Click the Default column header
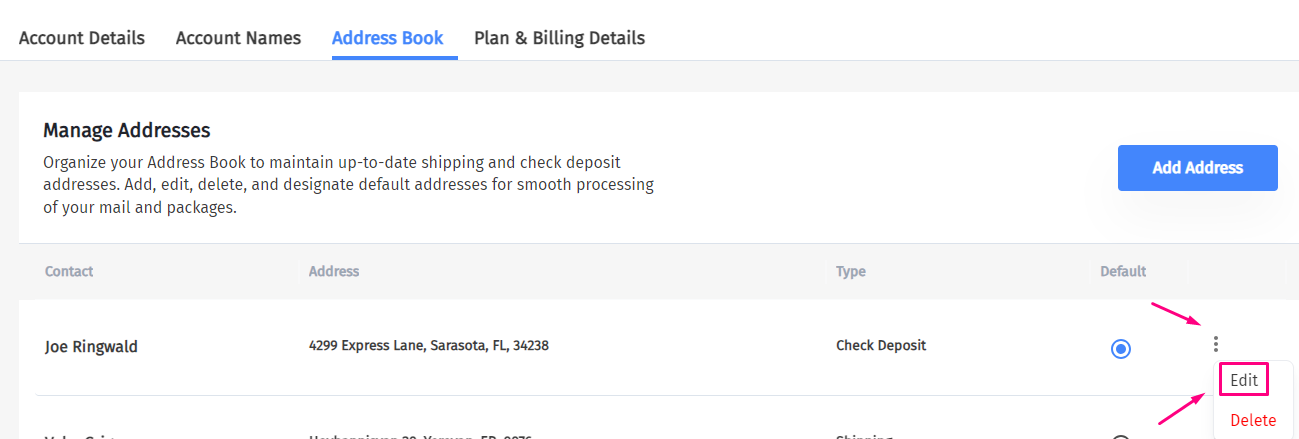The width and height of the screenshot is (1299, 439). (1123, 271)
